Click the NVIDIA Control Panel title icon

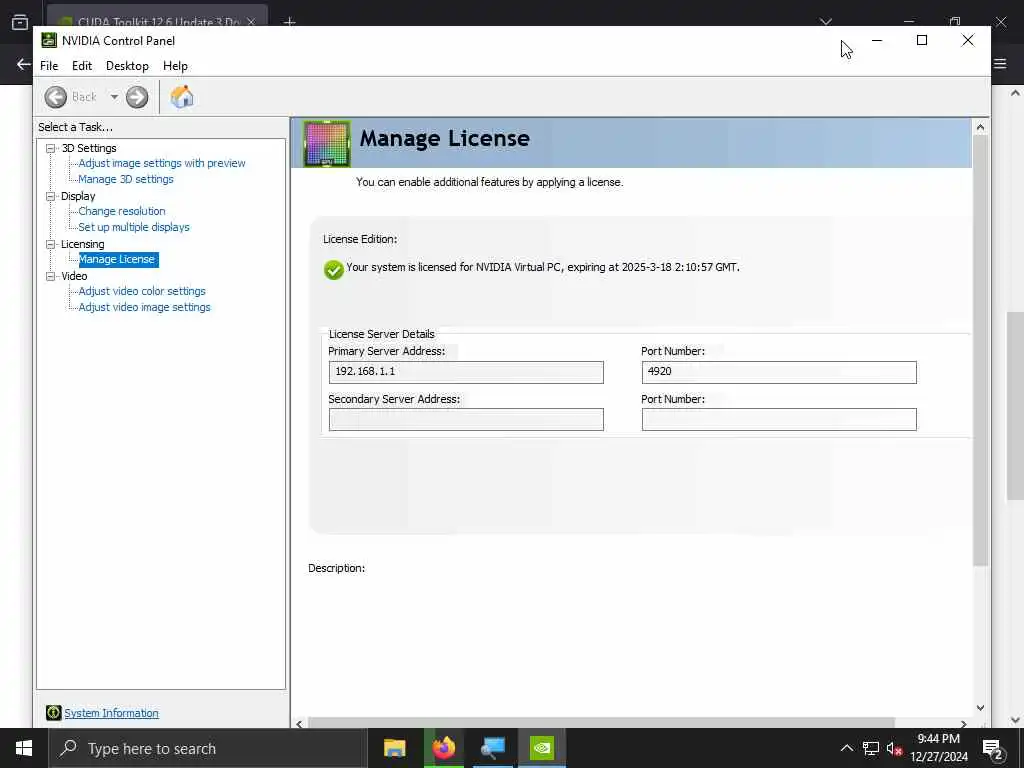pos(49,40)
